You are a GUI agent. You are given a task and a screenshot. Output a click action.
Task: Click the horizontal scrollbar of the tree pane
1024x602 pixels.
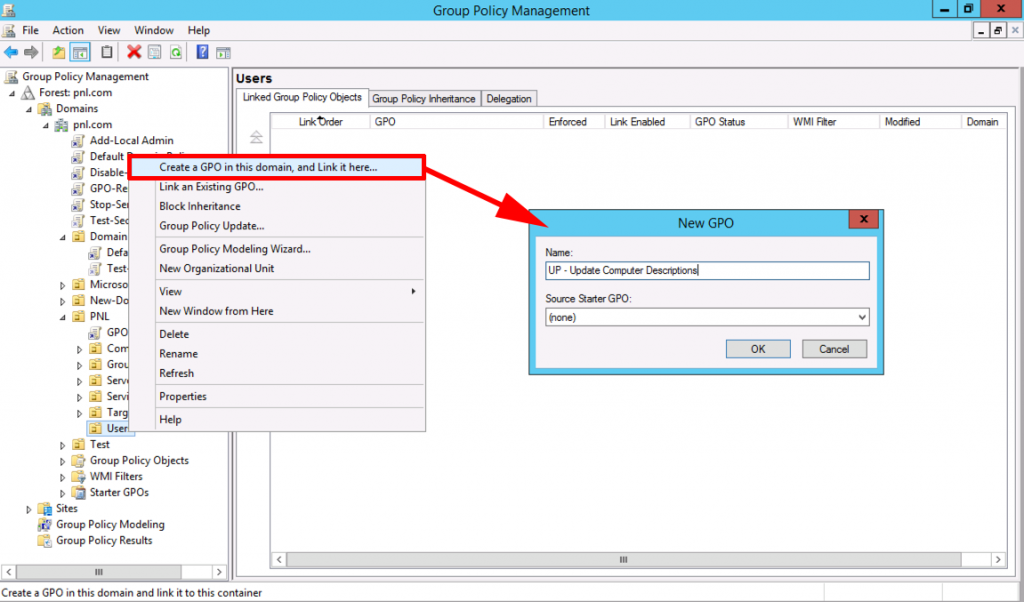click(x=98, y=571)
